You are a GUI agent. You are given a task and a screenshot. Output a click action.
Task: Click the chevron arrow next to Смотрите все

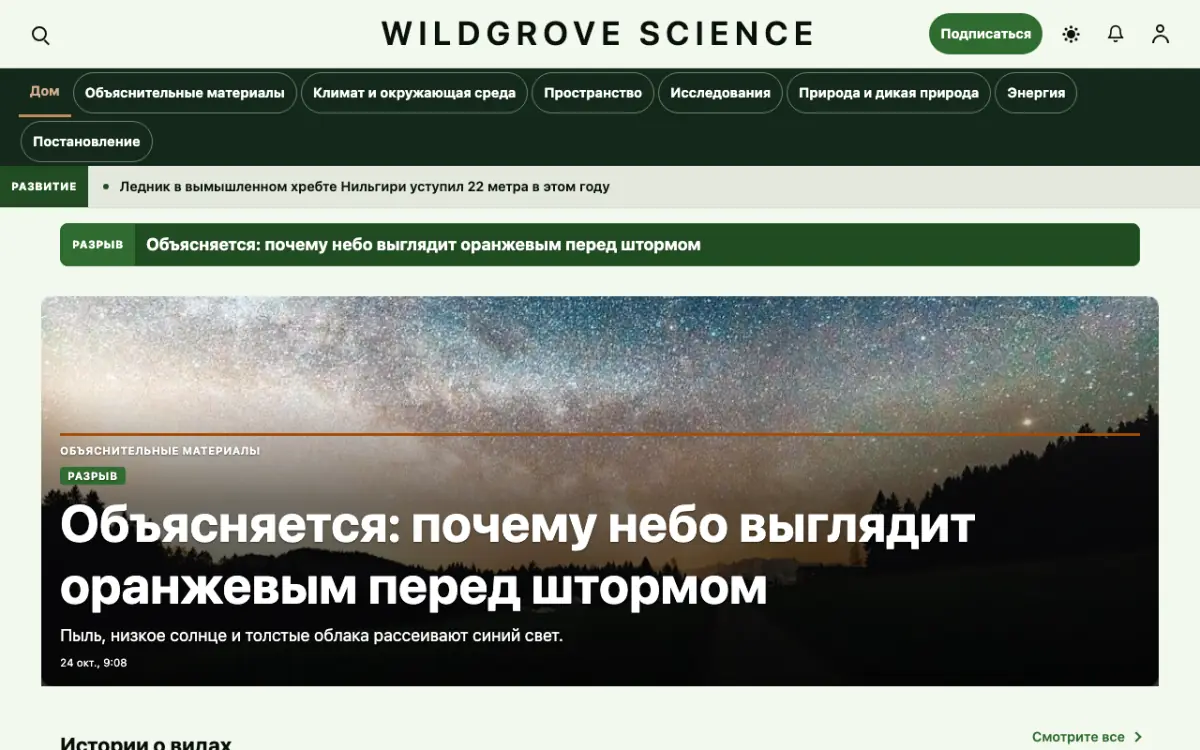click(1137, 737)
